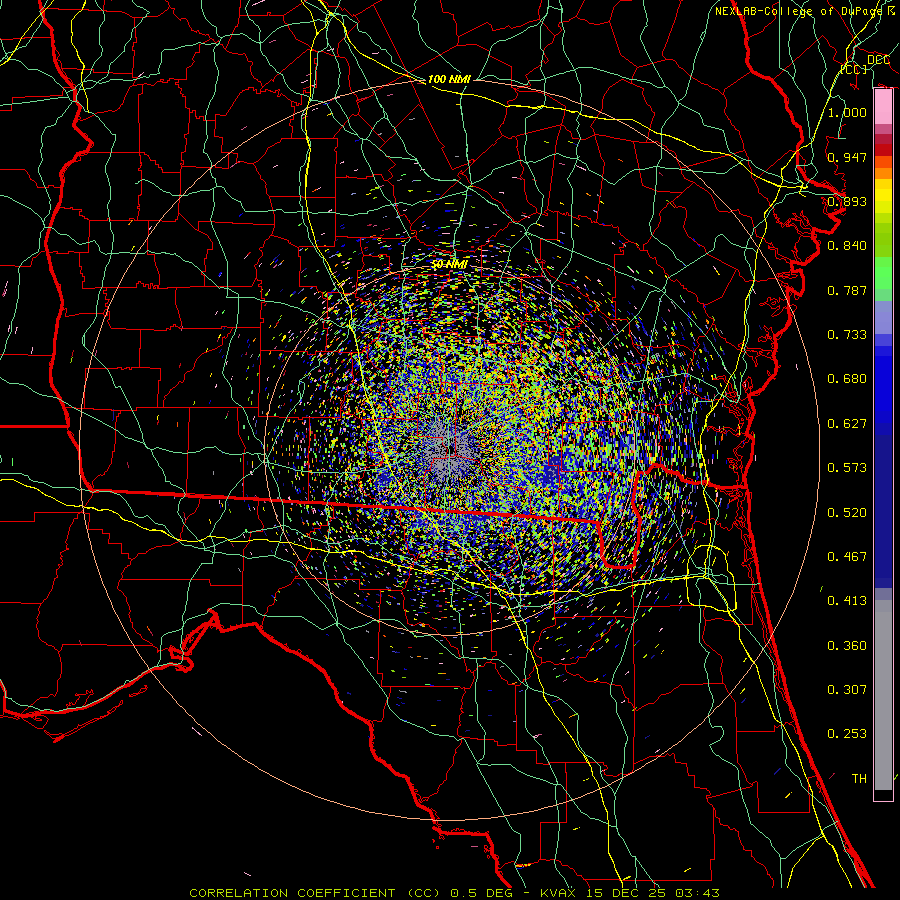The height and width of the screenshot is (900, 900).
Task: Click the CORRELATION COEFFICIENT caption at bottom
Action: 454,893
